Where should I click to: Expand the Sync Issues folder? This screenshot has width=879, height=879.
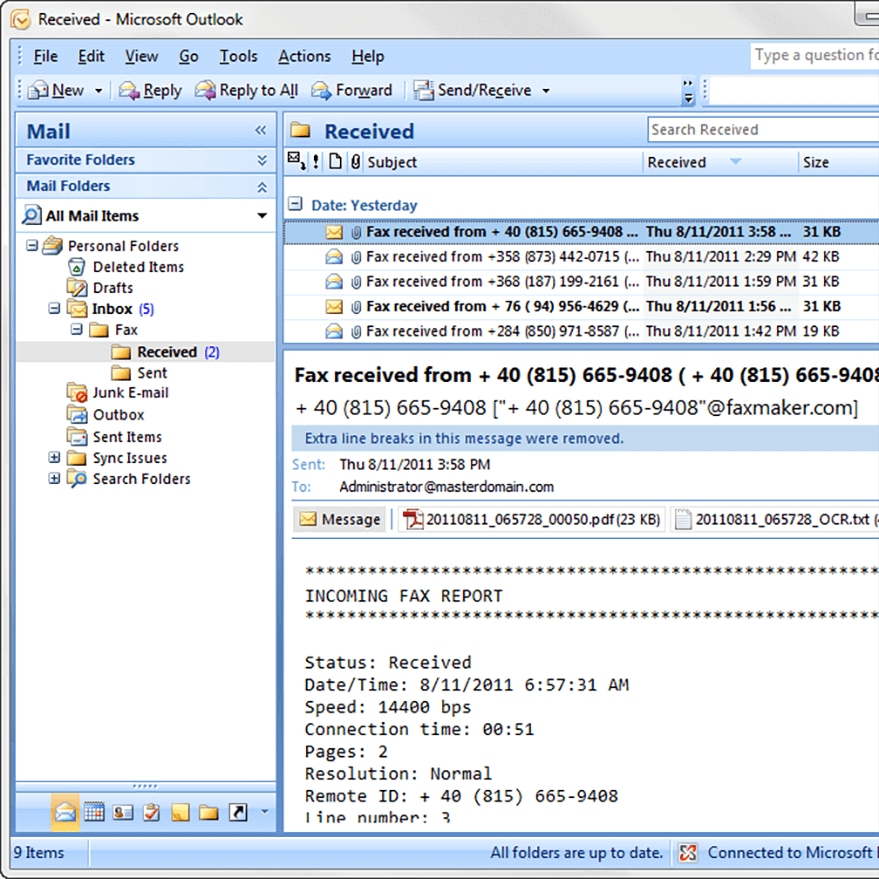(52, 457)
